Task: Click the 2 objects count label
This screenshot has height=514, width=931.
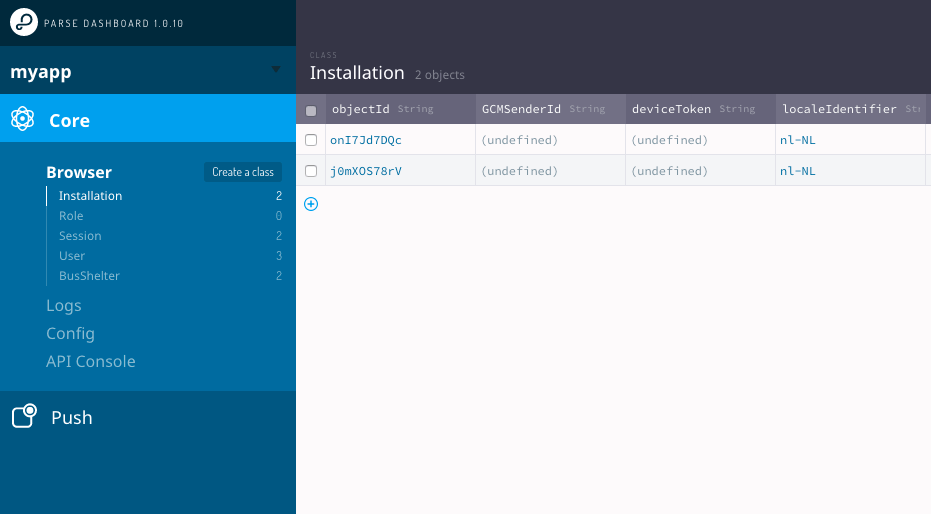Action: click(x=439, y=75)
